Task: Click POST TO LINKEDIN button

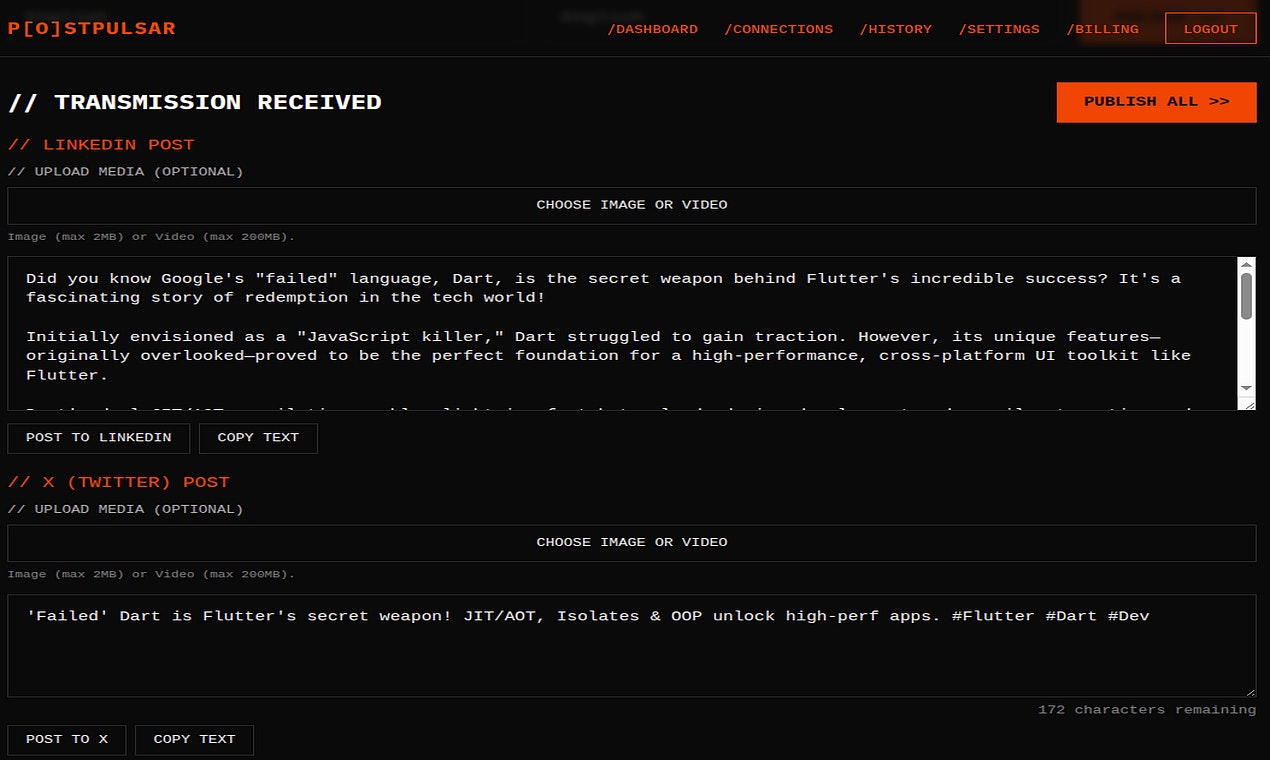Action: 99,438
